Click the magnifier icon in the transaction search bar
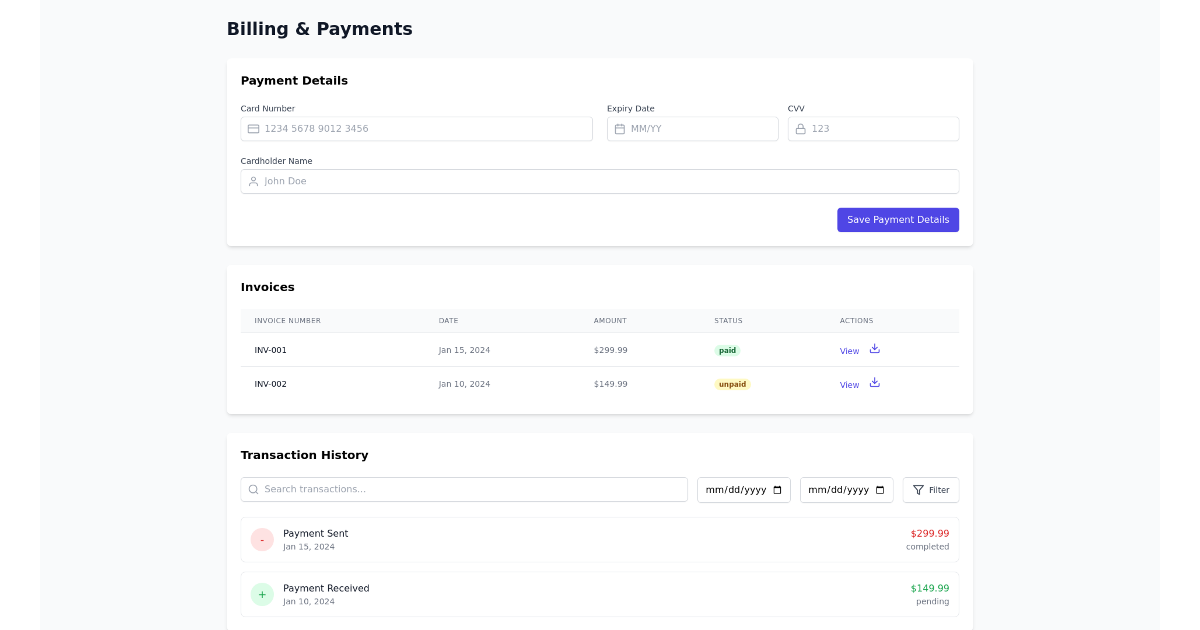Screen dimensions: 1200x630 coord(253,489)
